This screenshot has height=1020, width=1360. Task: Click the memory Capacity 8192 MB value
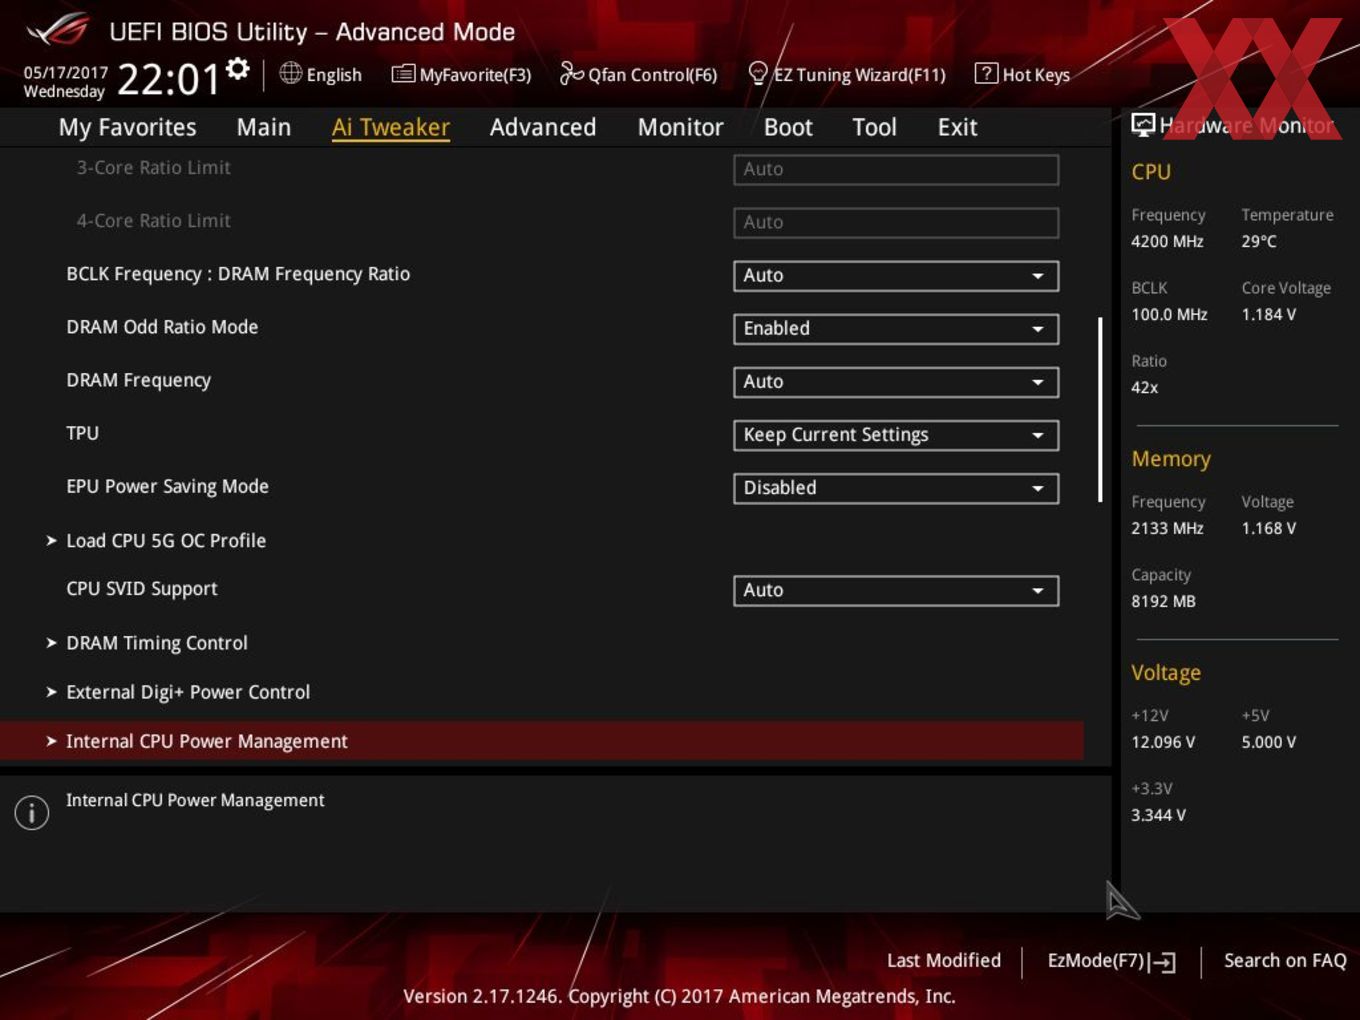(x=1163, y=601)
